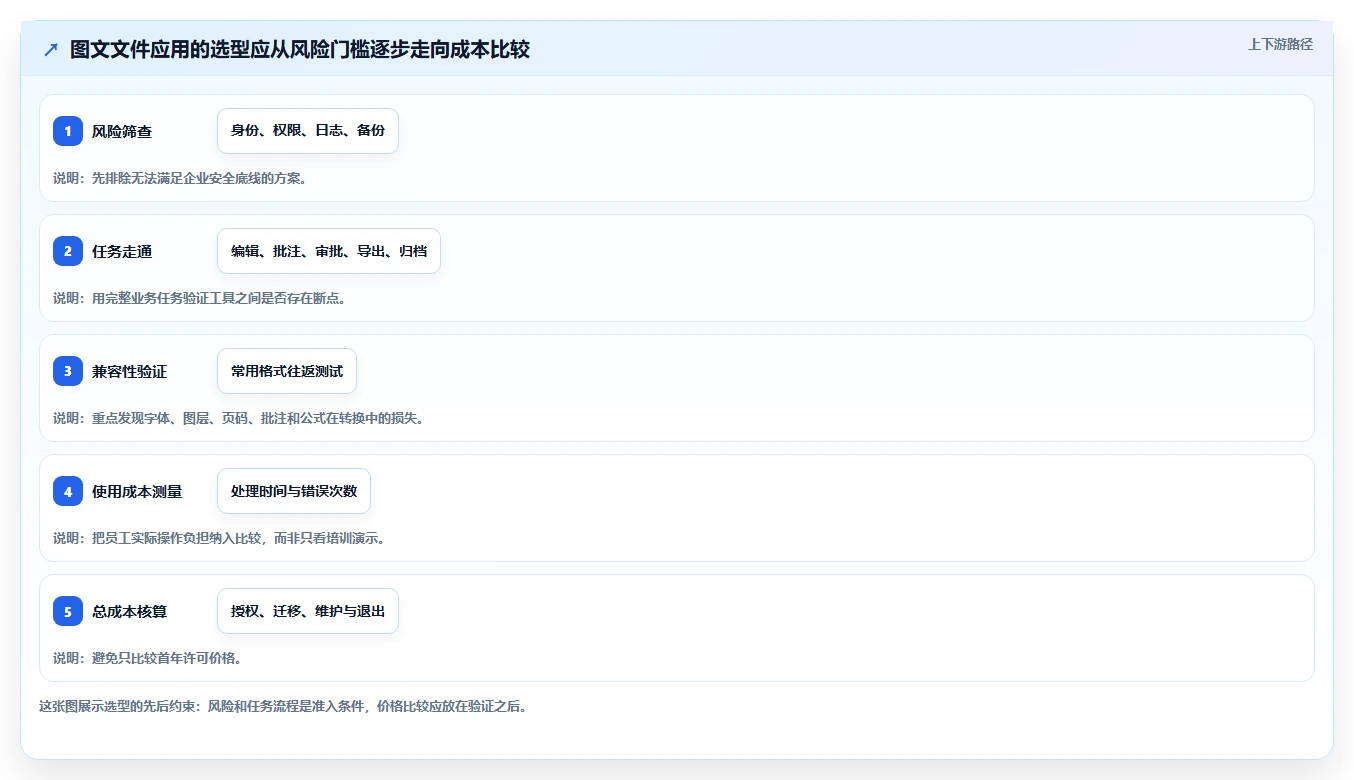Viewport: 1354px width, 780px height.
Task: Select the 授权、迁移、维护与退出 chip
Action: coord(308,611)
